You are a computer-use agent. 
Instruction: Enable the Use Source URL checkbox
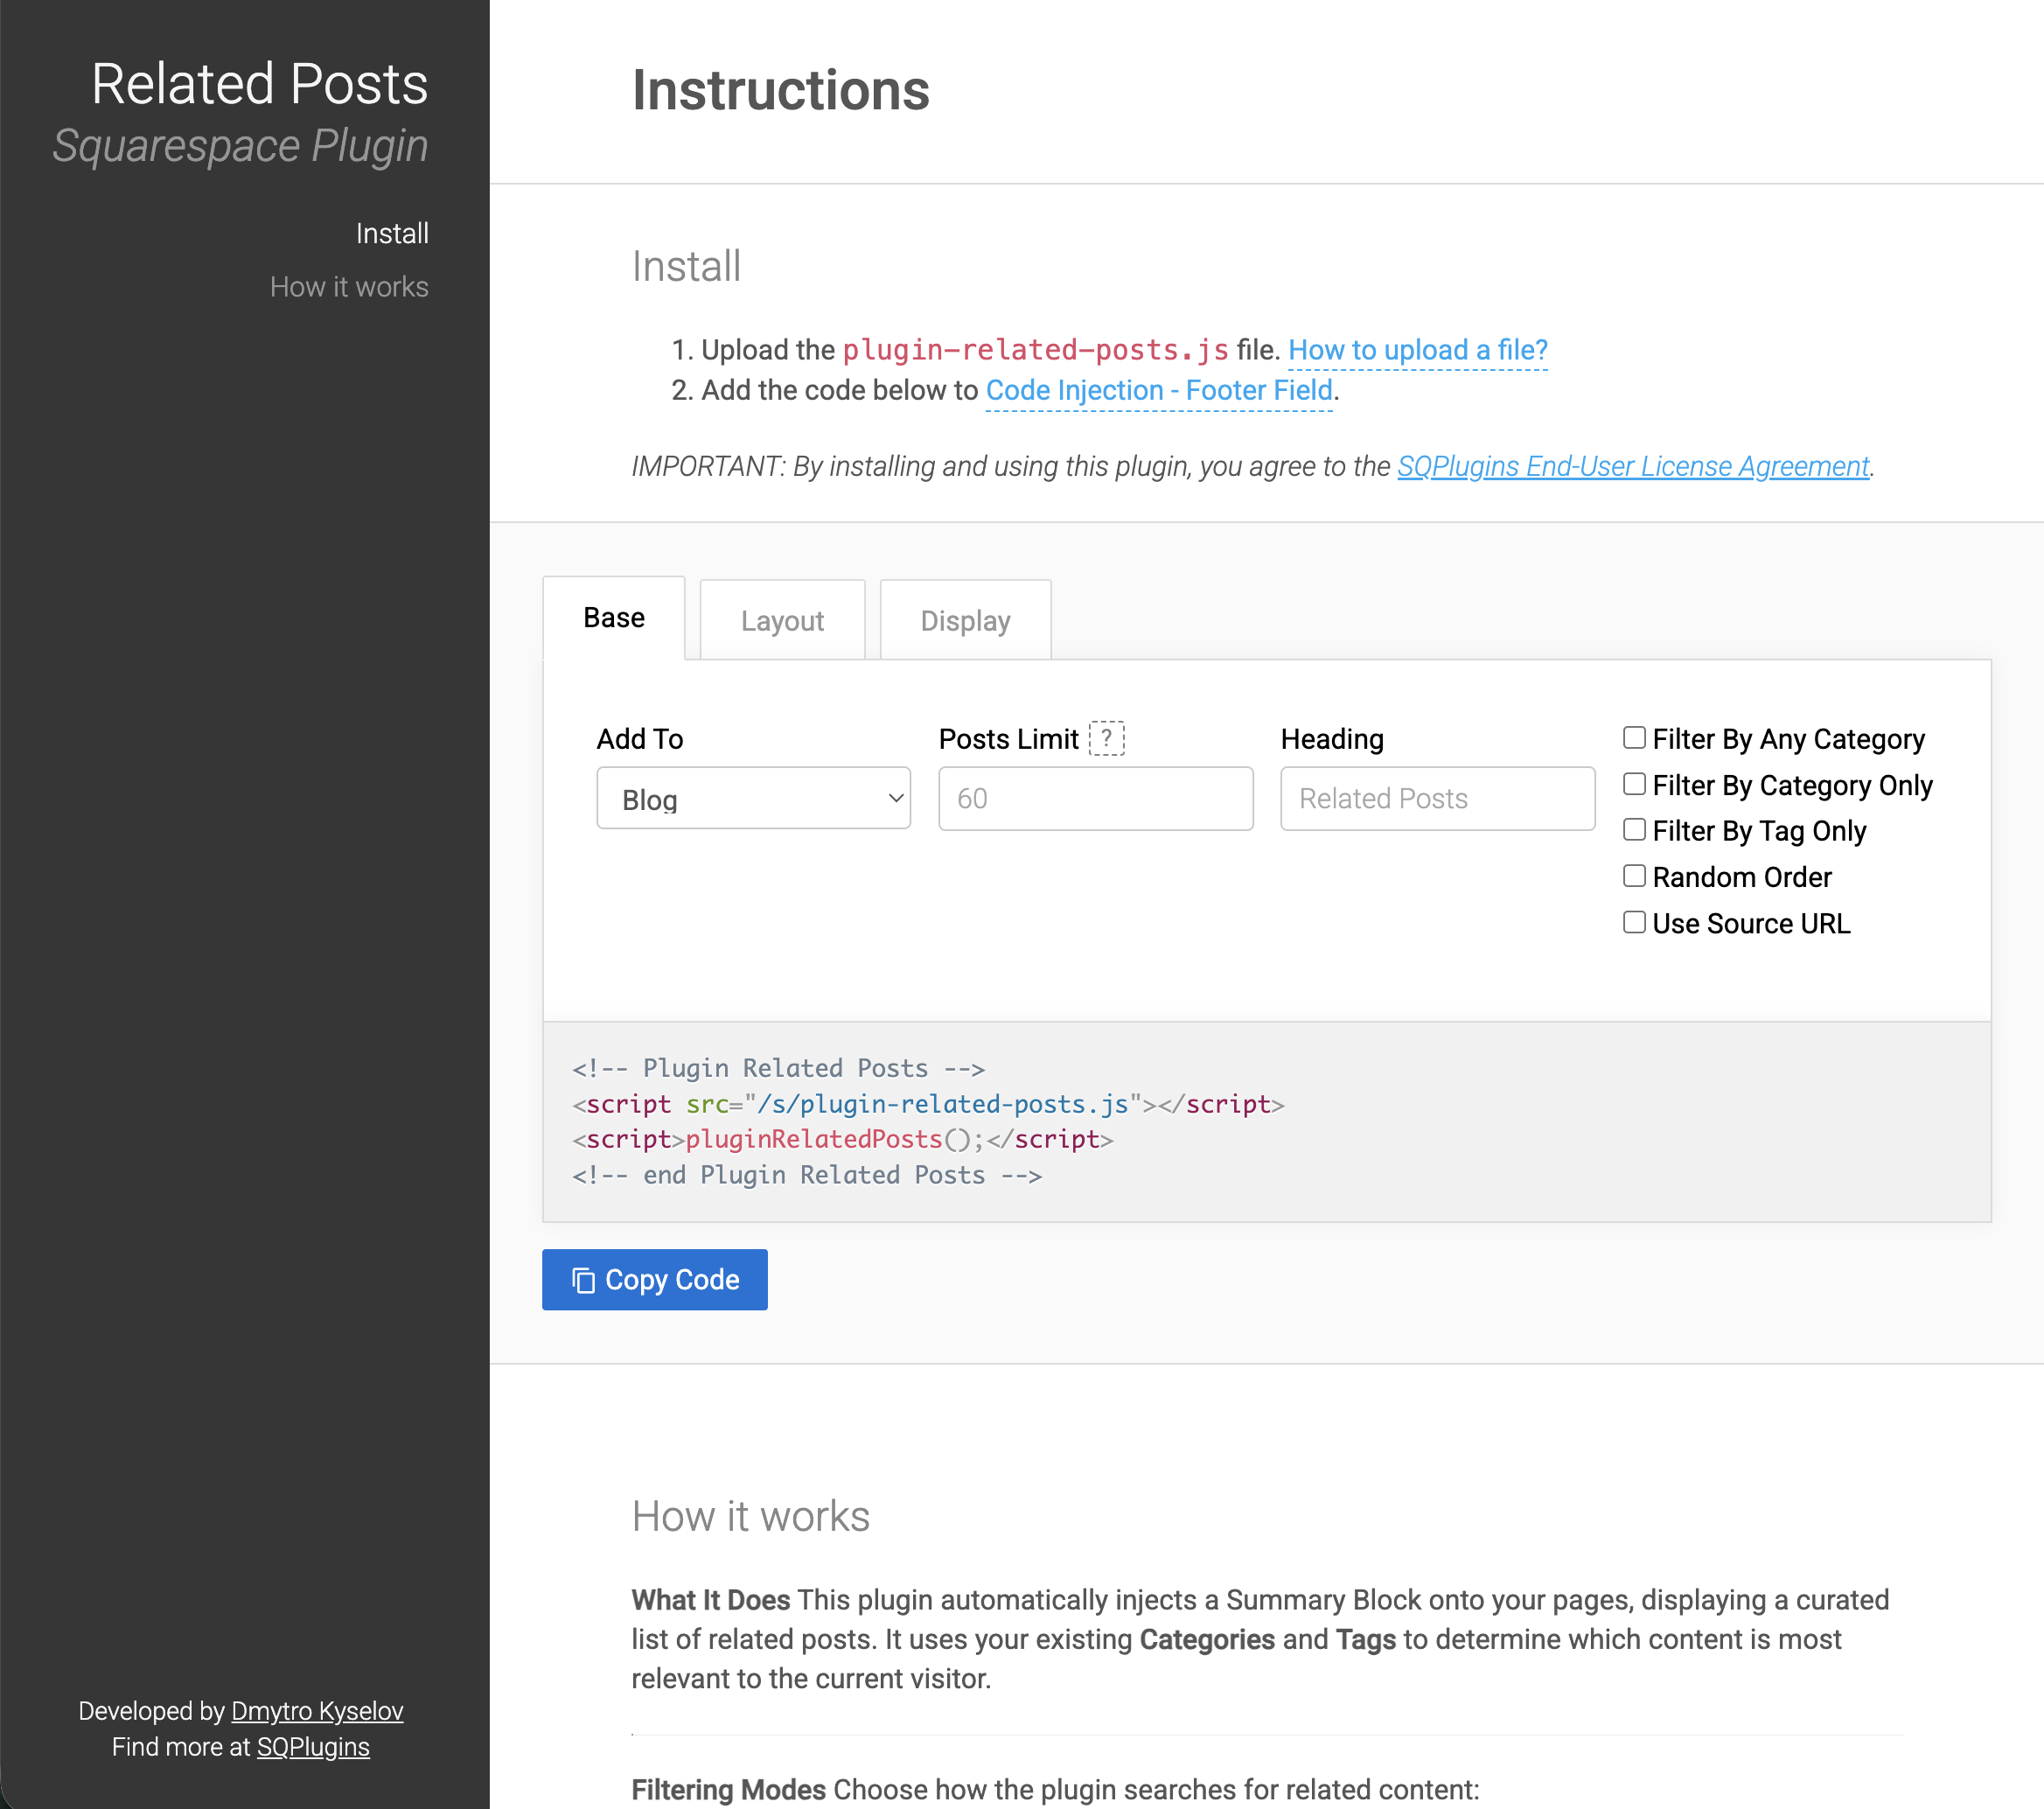pyautogui.click(x=1634, y=922)
